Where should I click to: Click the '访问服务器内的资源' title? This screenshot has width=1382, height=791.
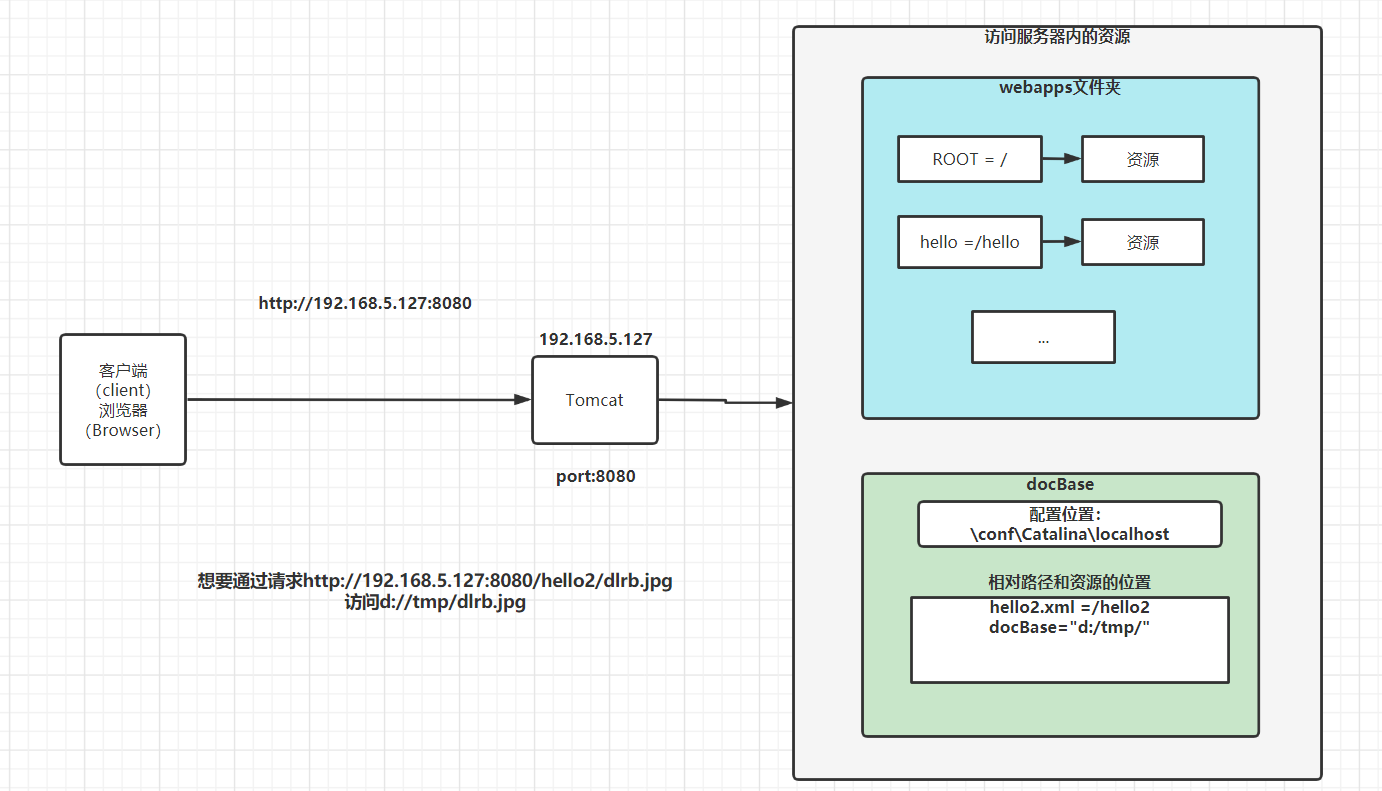tap(1057, 37)
